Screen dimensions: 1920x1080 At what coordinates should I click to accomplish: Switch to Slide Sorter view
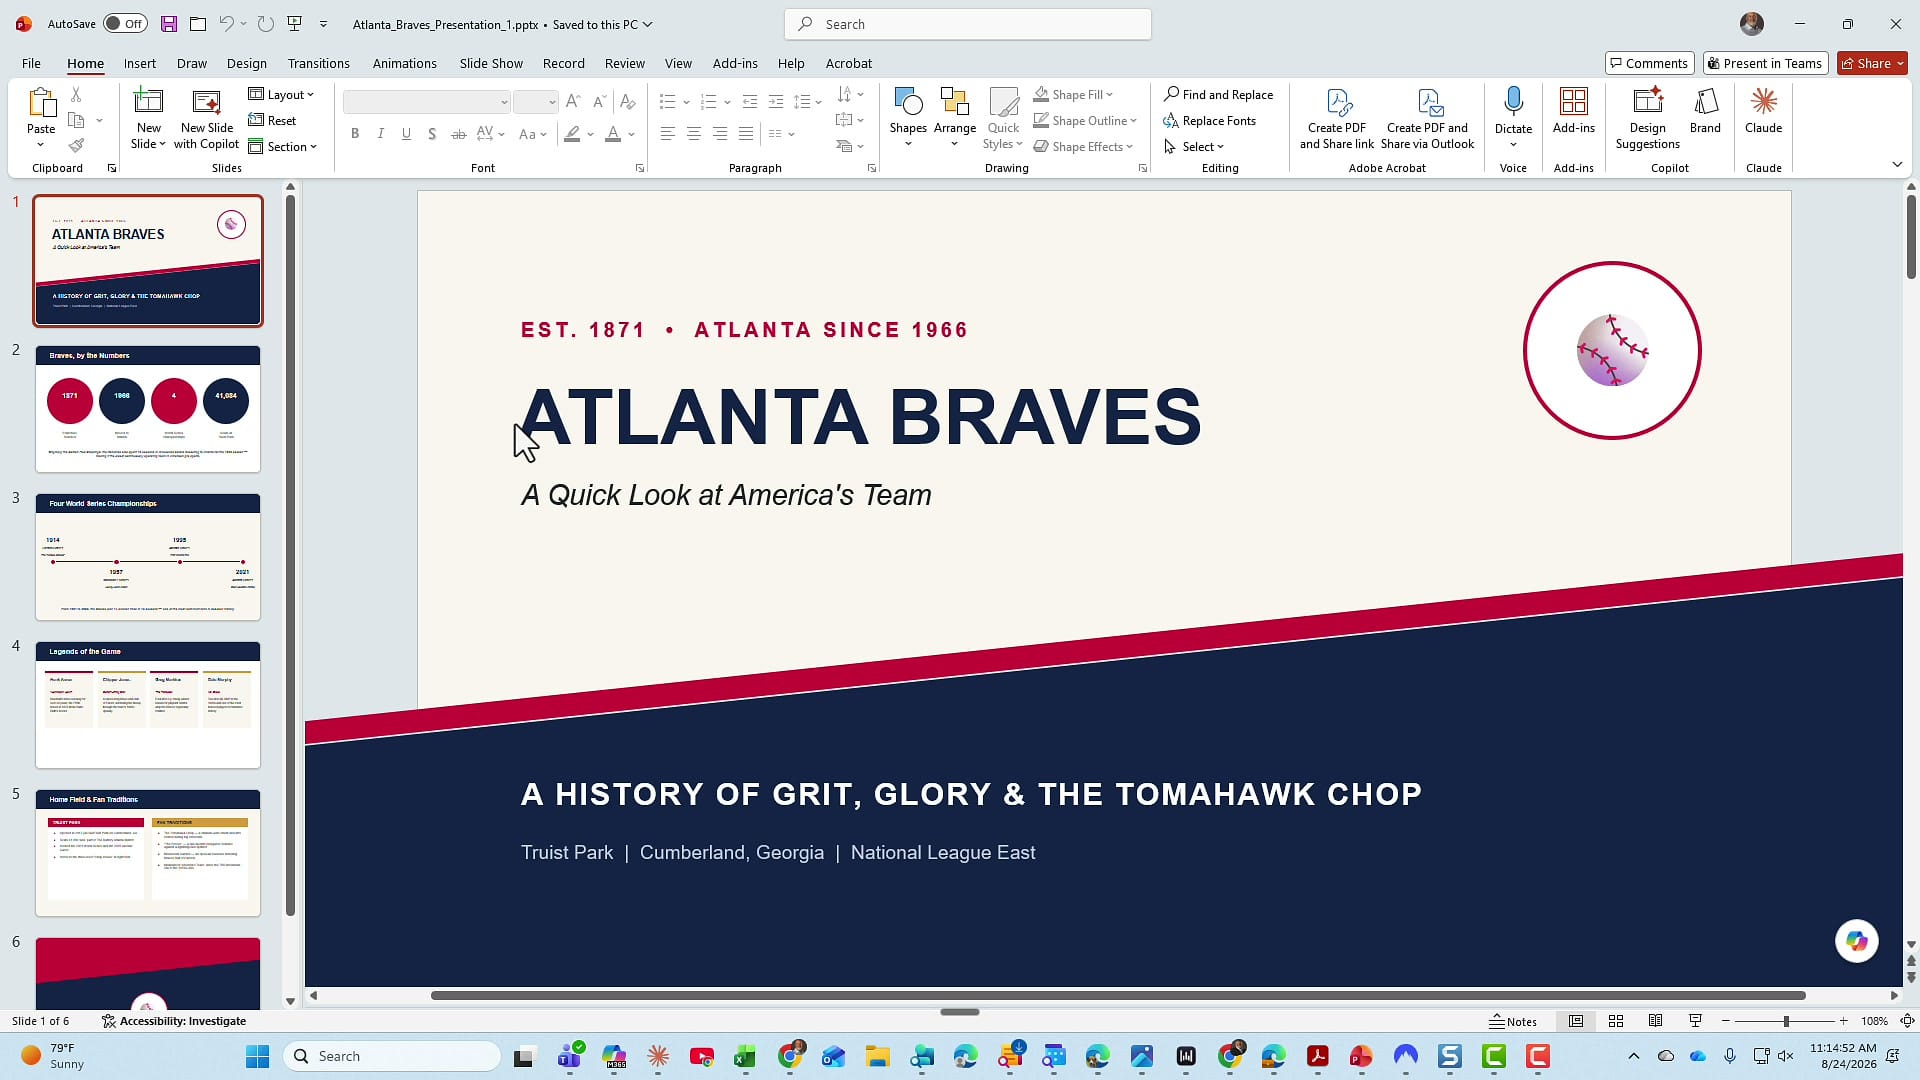click(x=1615, y=1021)
